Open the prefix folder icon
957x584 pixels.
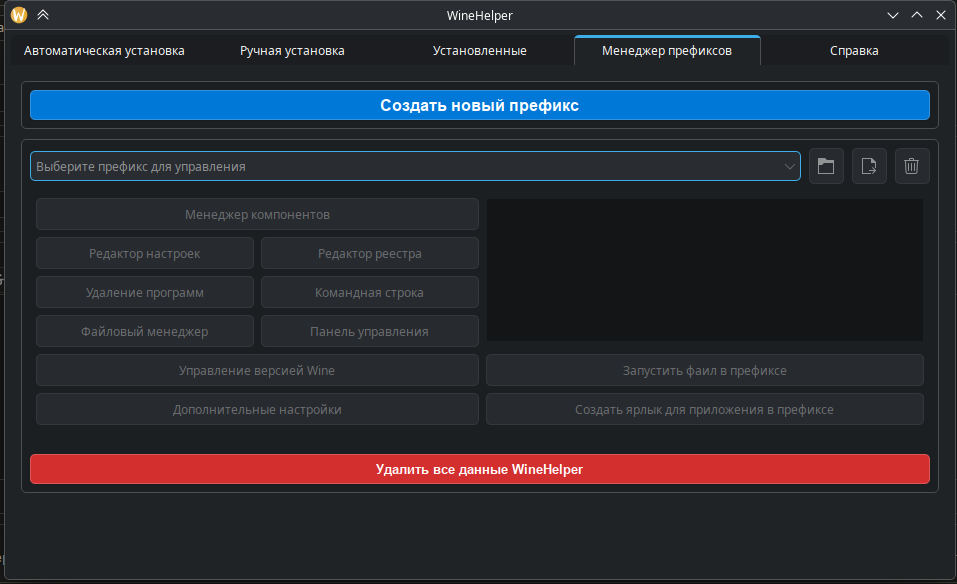click(x=826, y=167)
